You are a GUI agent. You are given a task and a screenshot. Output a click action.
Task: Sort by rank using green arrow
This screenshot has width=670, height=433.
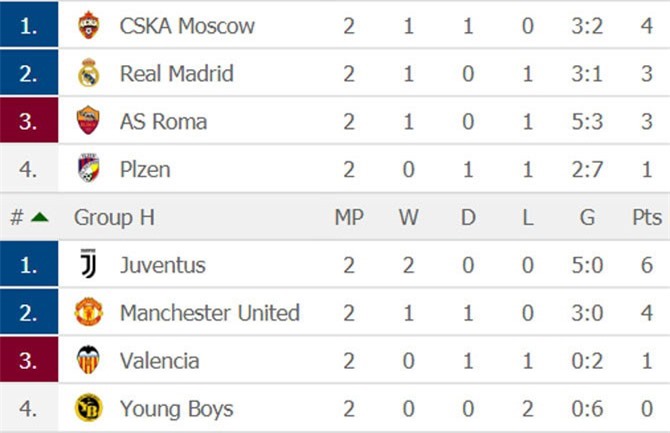click(40, 218)
